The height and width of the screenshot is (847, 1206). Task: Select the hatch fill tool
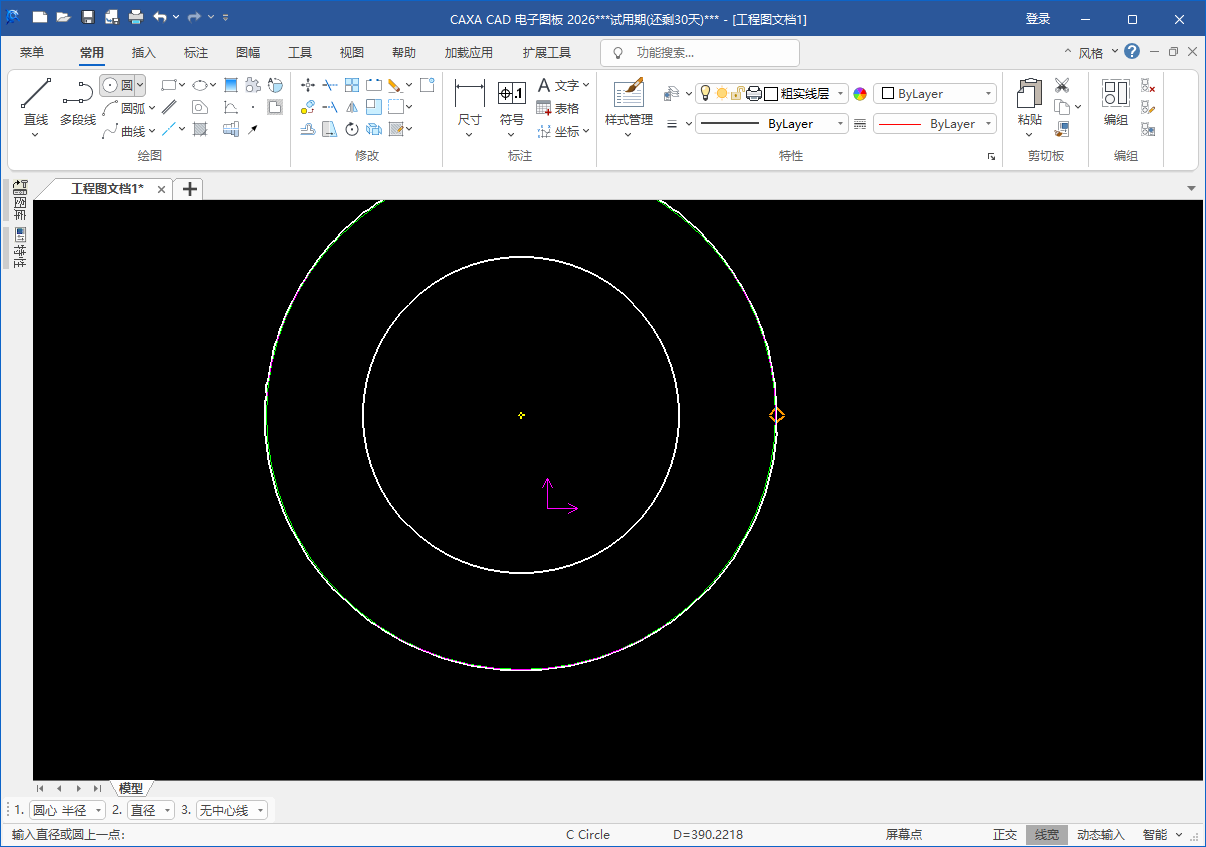click(x=200, y=129)
